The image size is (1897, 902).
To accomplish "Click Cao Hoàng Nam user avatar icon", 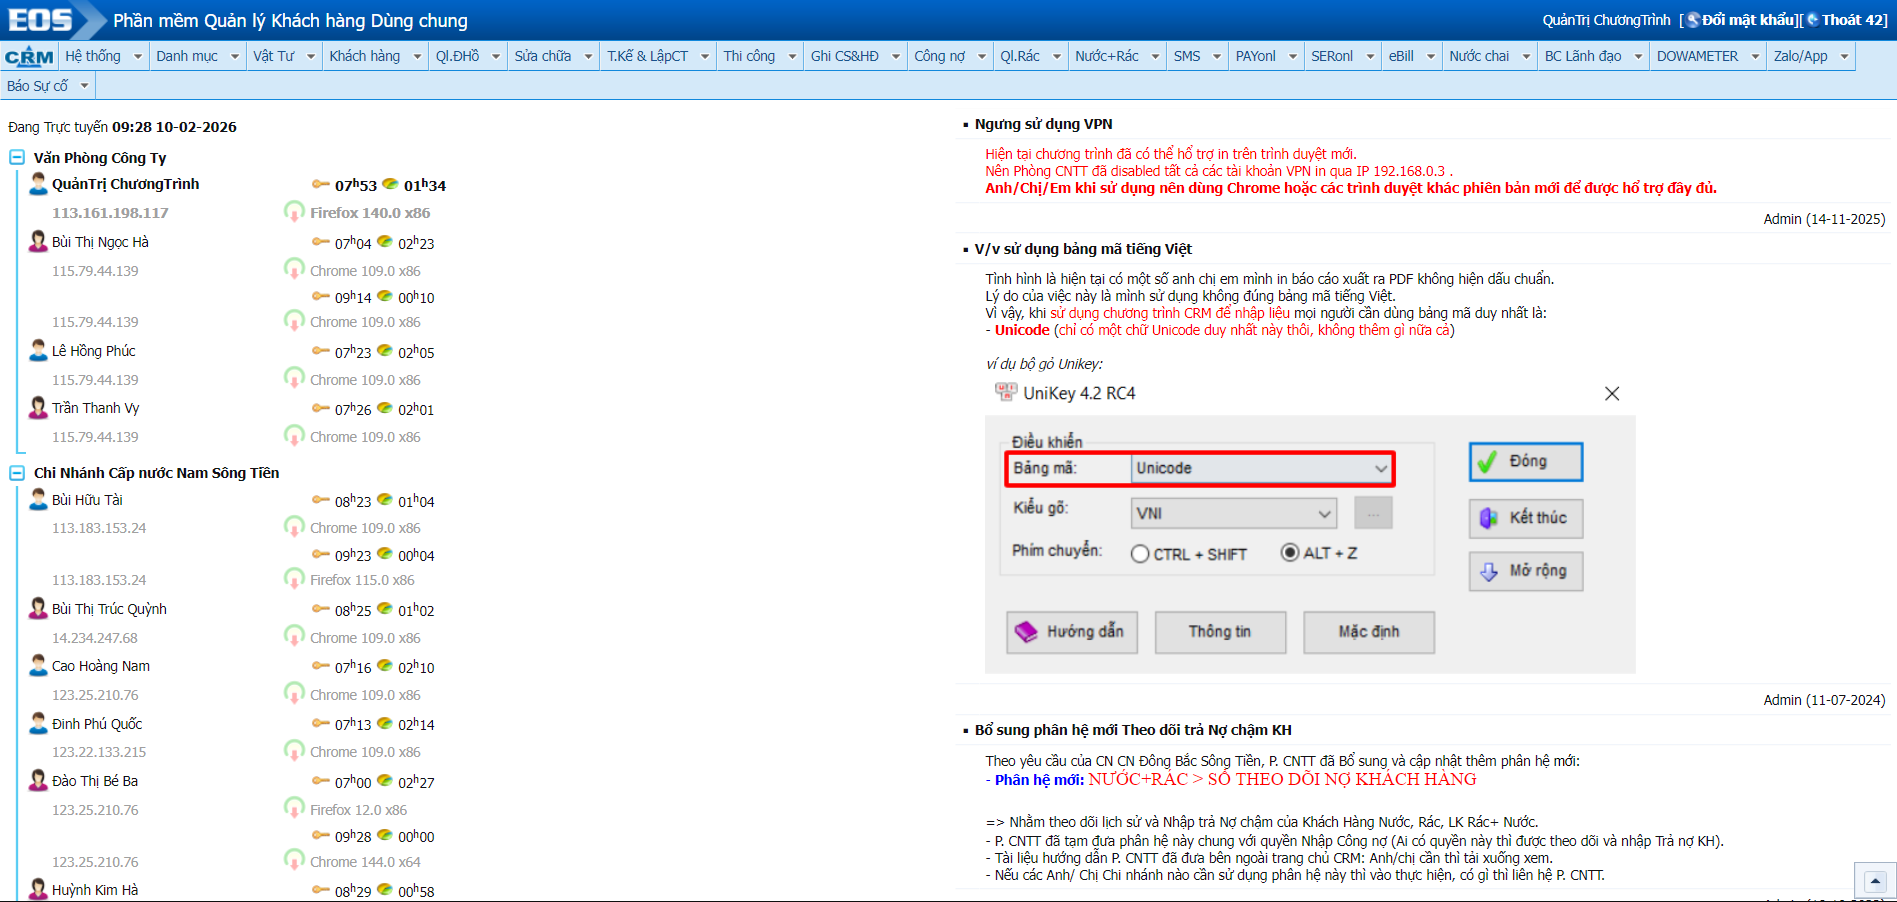I will point(38,666).
